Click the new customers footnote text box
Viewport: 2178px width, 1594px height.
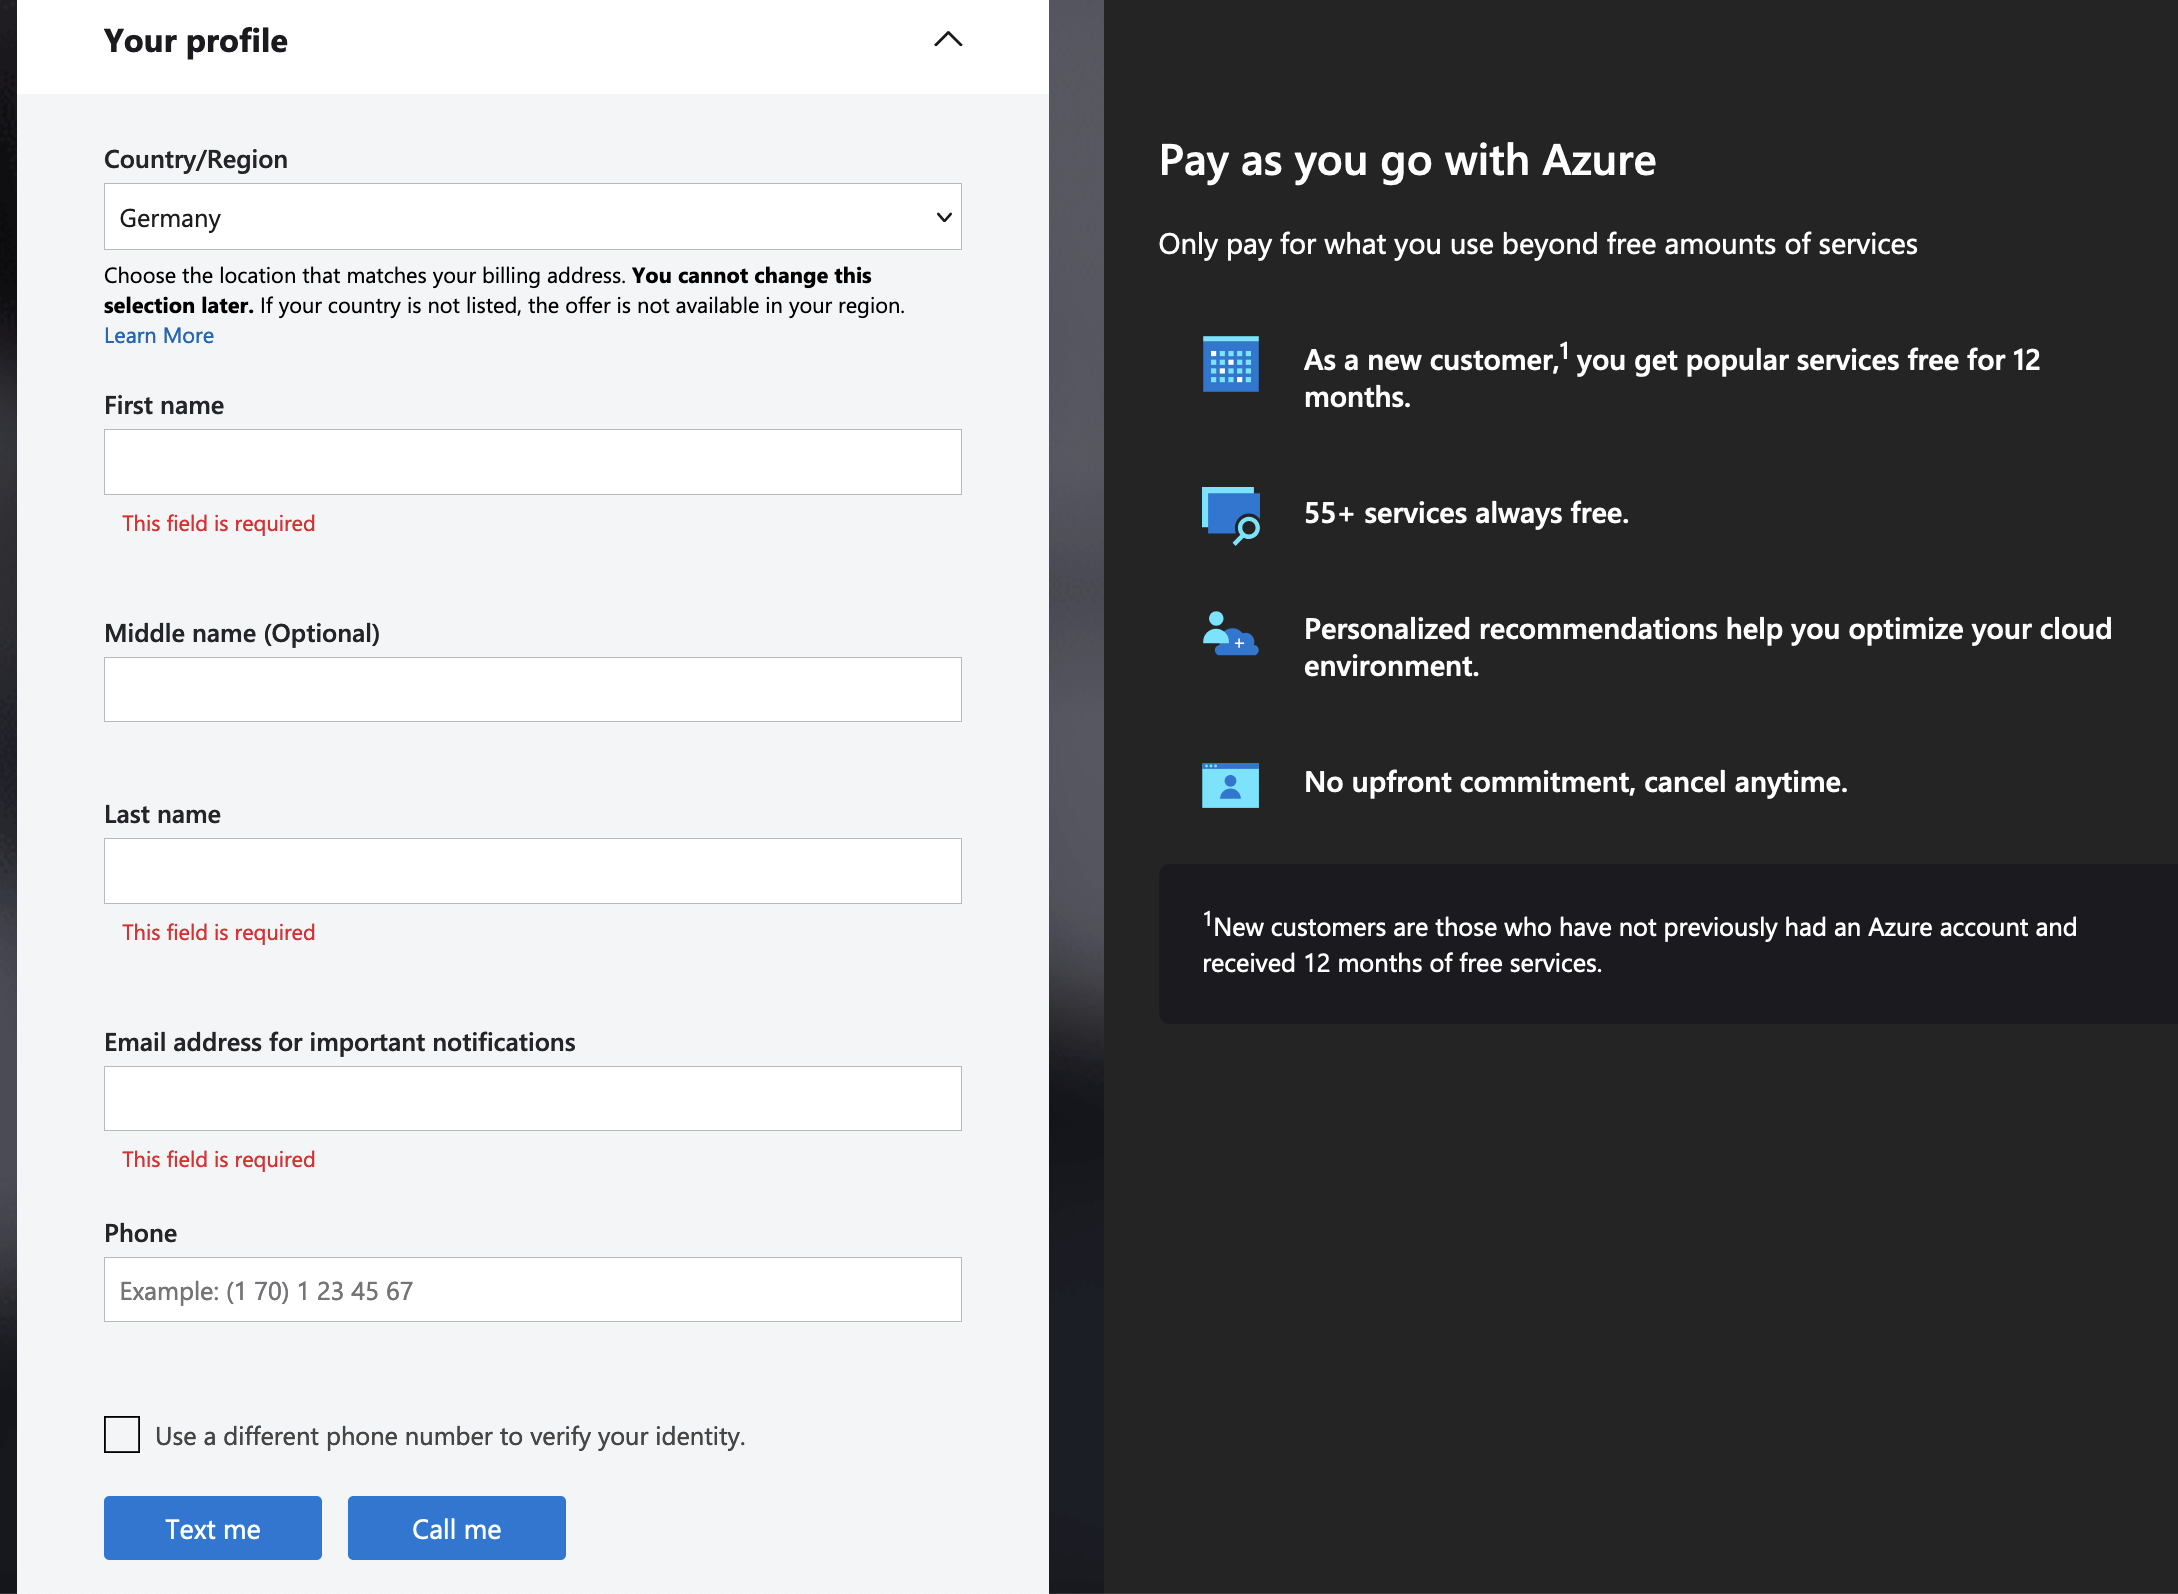1640,944
